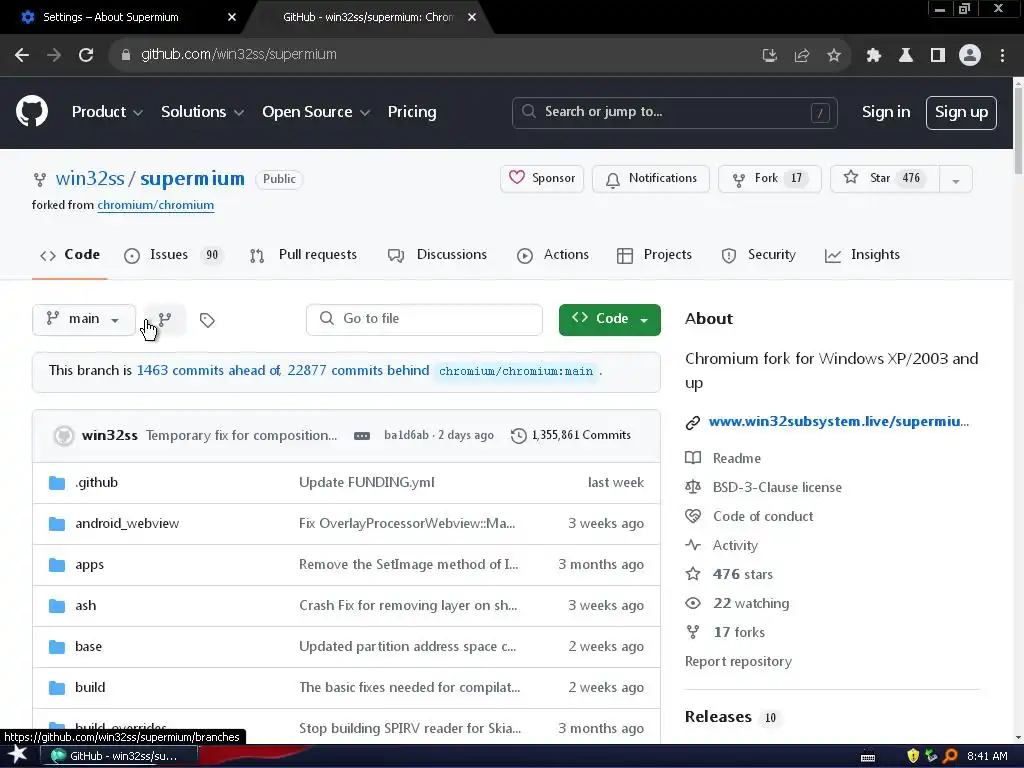Open the android_webview folder
1024x768 pixels.
pos(127,524)
